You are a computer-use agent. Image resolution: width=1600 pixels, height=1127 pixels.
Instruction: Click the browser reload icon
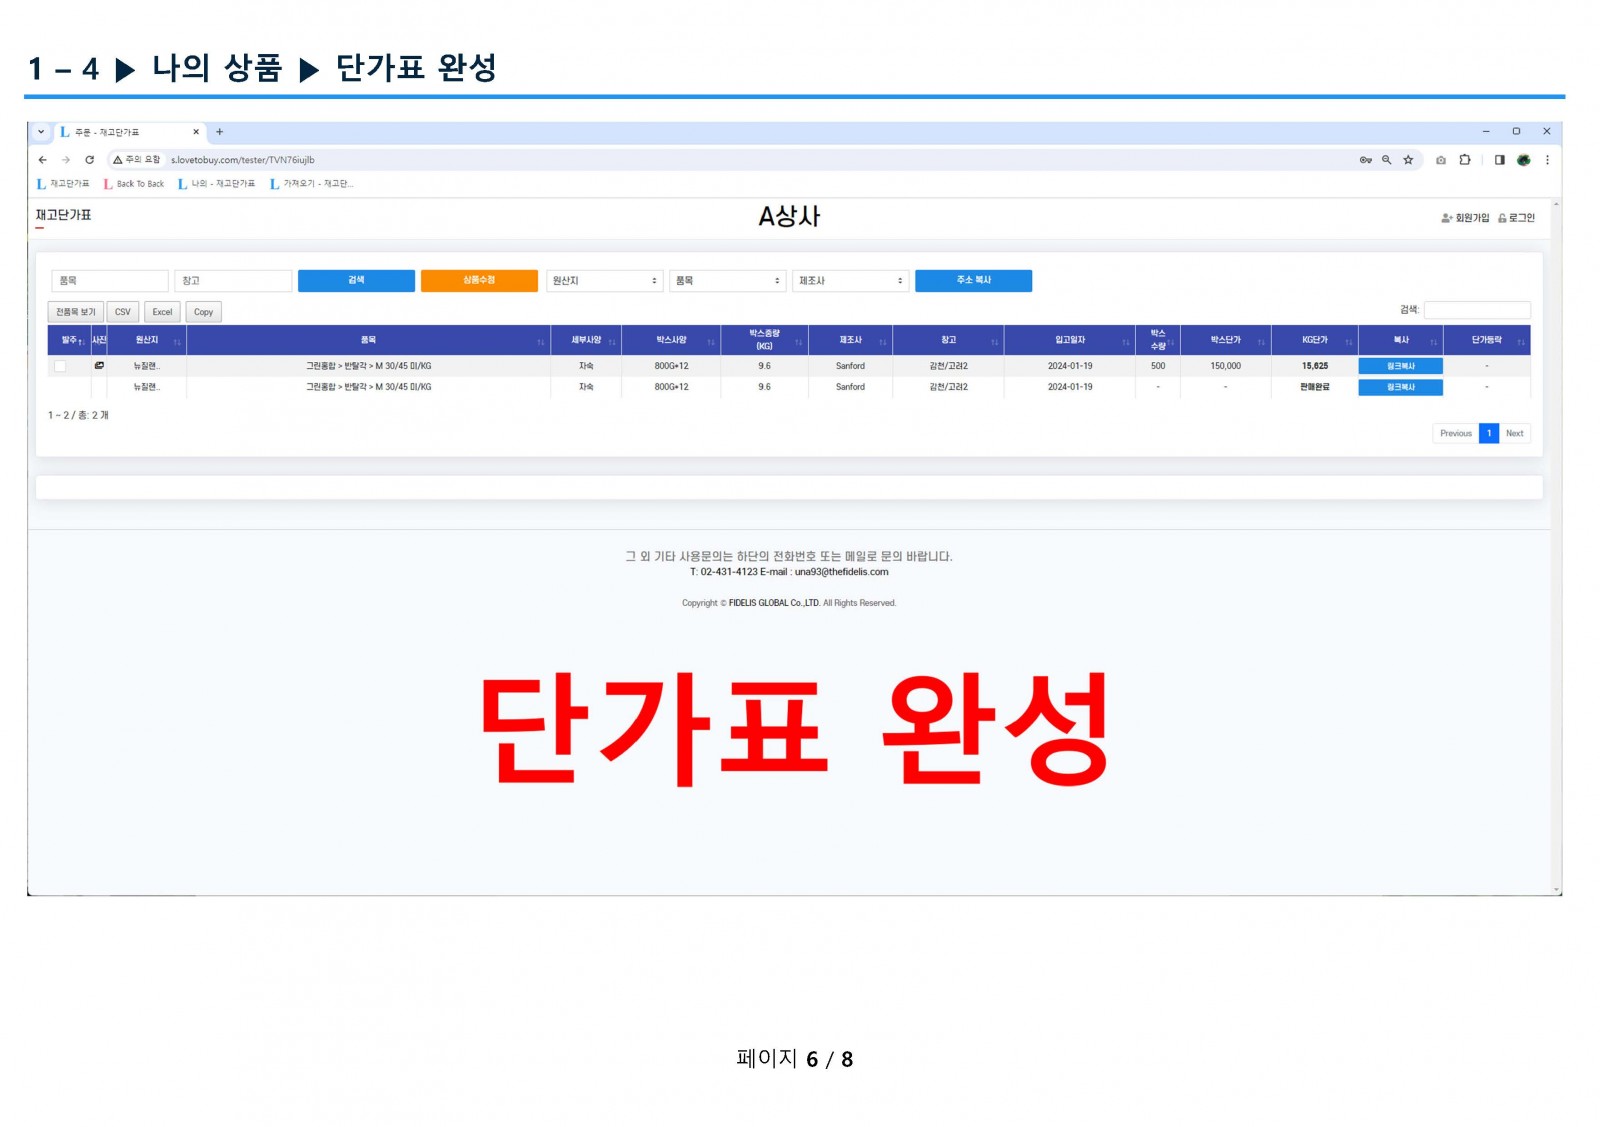click(x=89, y=160)
